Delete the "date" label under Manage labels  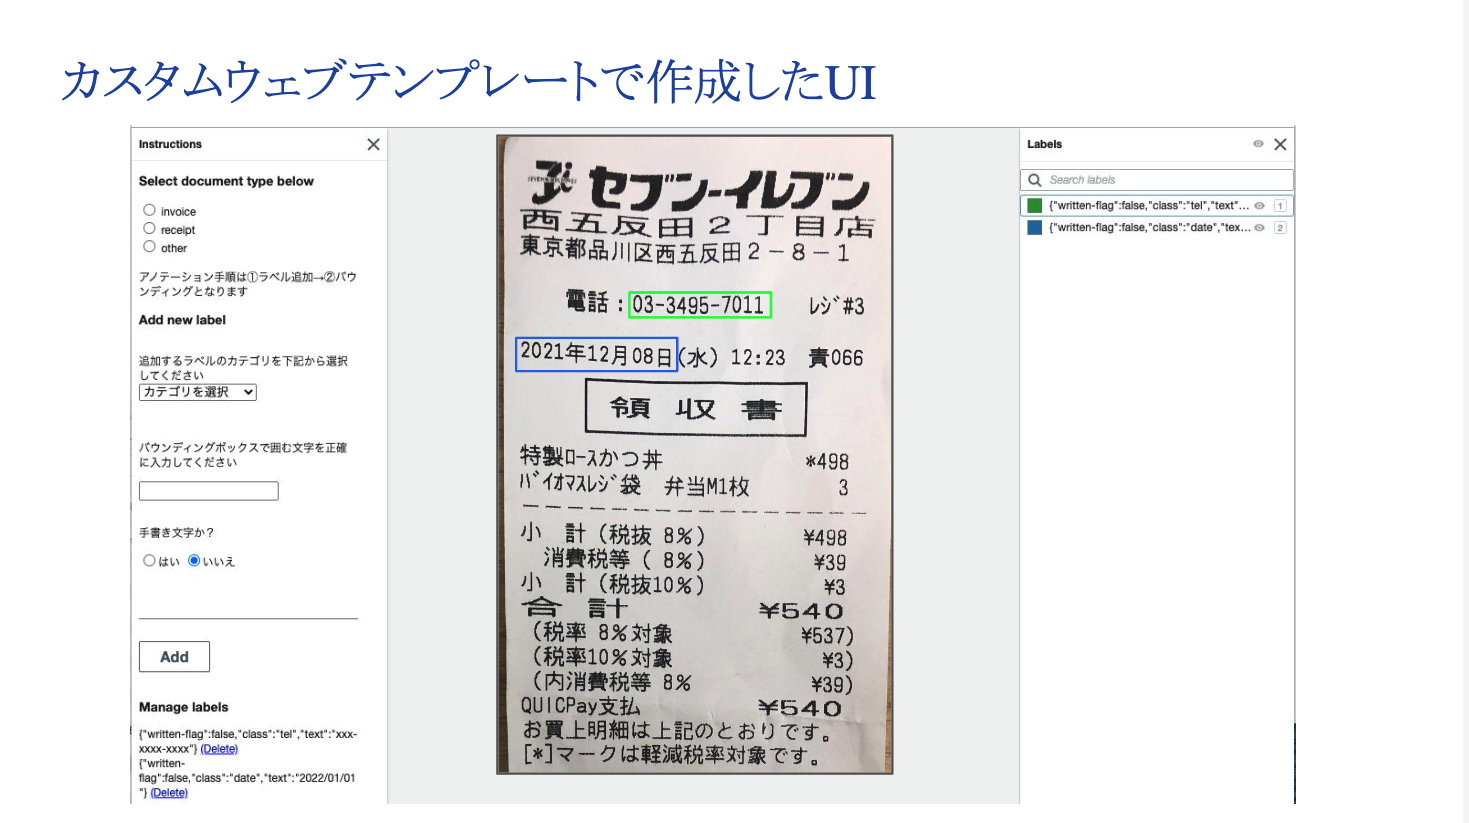pyautogui.click(x=169, y=793)
